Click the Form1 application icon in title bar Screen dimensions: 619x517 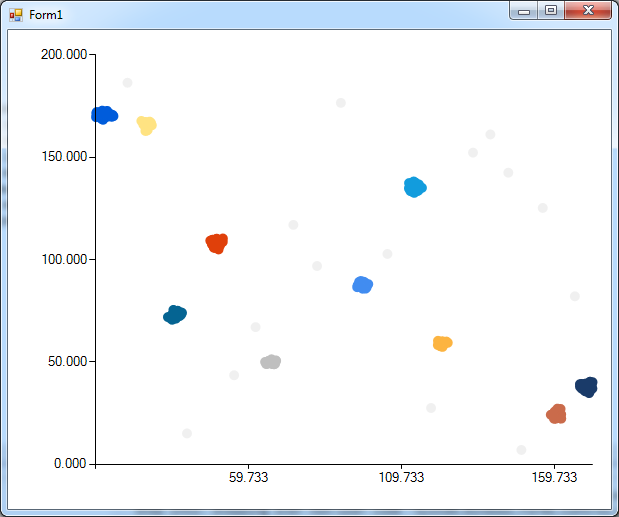click(x=16, y=15)
